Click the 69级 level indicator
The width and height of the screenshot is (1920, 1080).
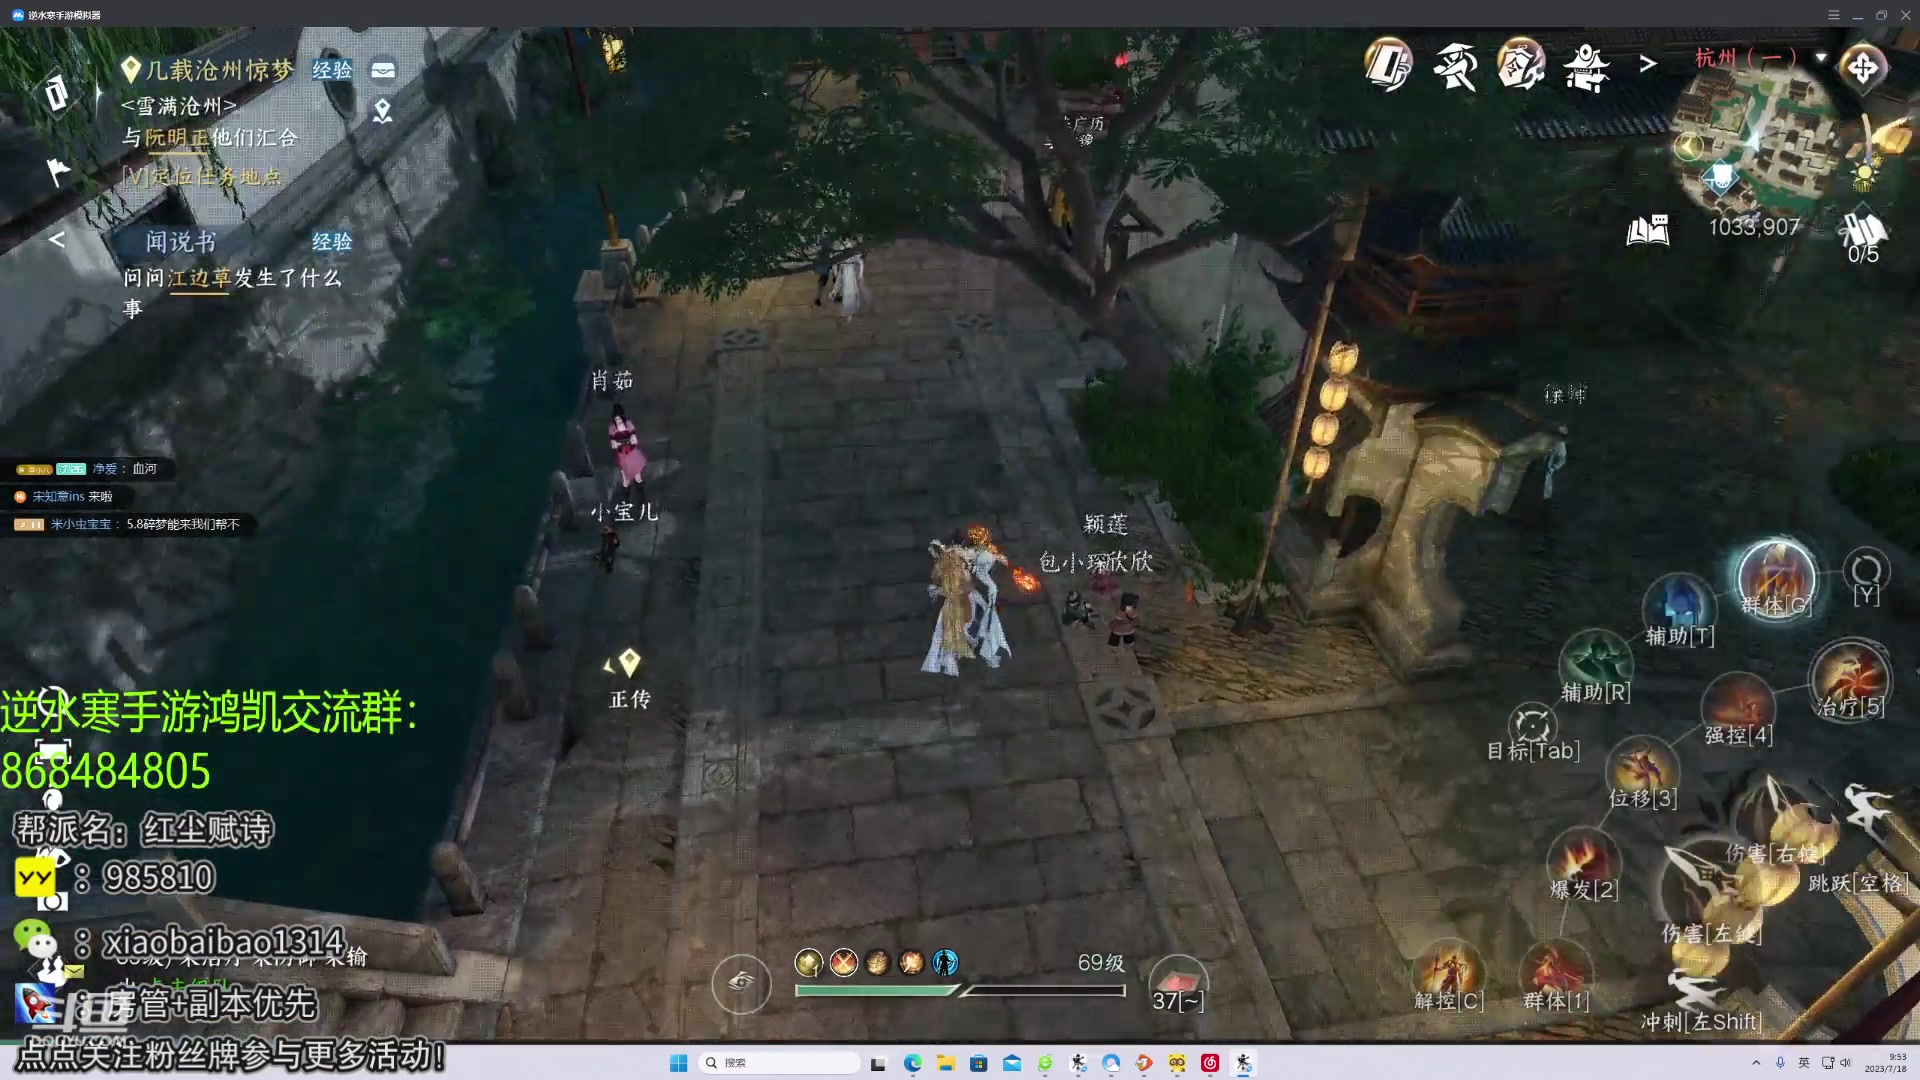click(x=1101, y=963)
